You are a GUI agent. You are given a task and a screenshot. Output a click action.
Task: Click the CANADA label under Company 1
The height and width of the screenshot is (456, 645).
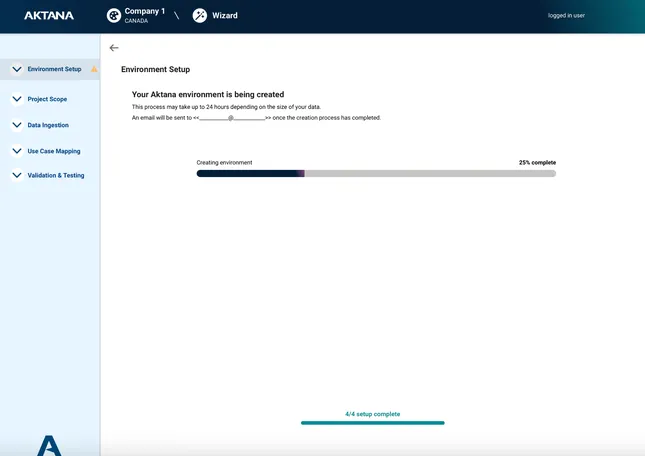tap(136, 21)
